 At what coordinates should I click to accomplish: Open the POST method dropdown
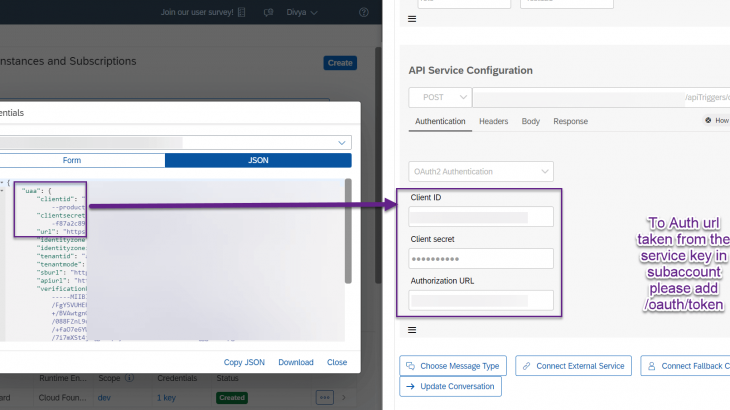pos(440,97)
